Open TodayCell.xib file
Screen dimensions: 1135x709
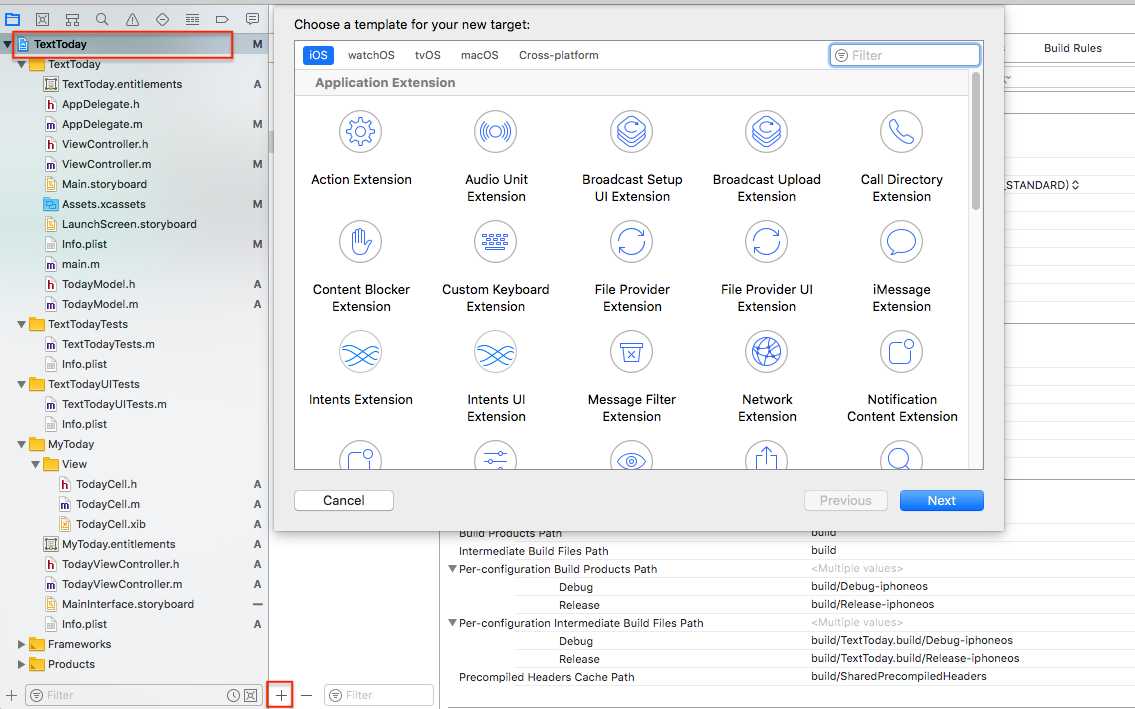pyautogui.click(x=111, y=524)
